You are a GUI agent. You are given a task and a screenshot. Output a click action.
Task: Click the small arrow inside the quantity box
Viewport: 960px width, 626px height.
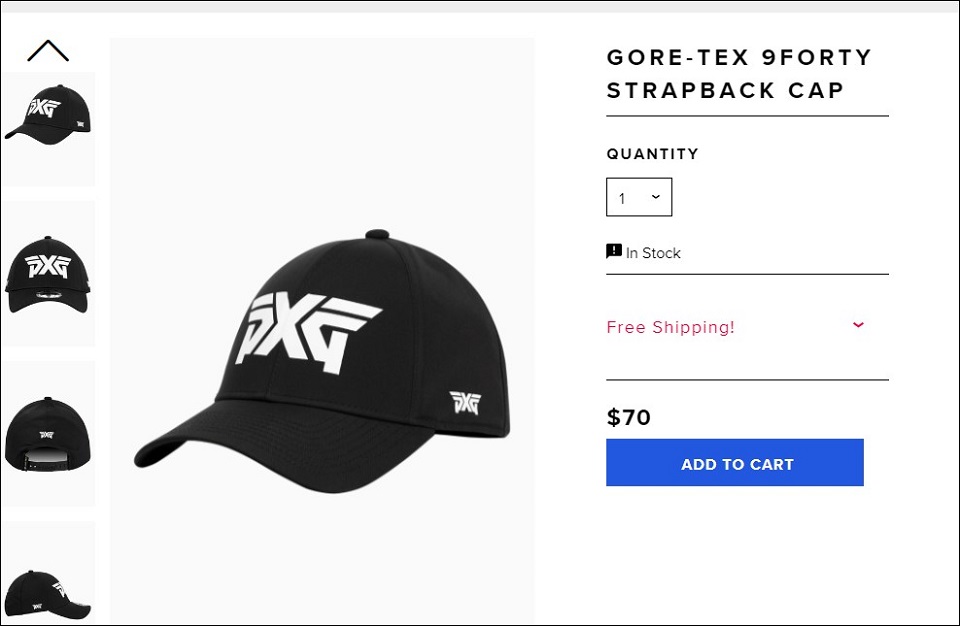click(x=656, y=197)
